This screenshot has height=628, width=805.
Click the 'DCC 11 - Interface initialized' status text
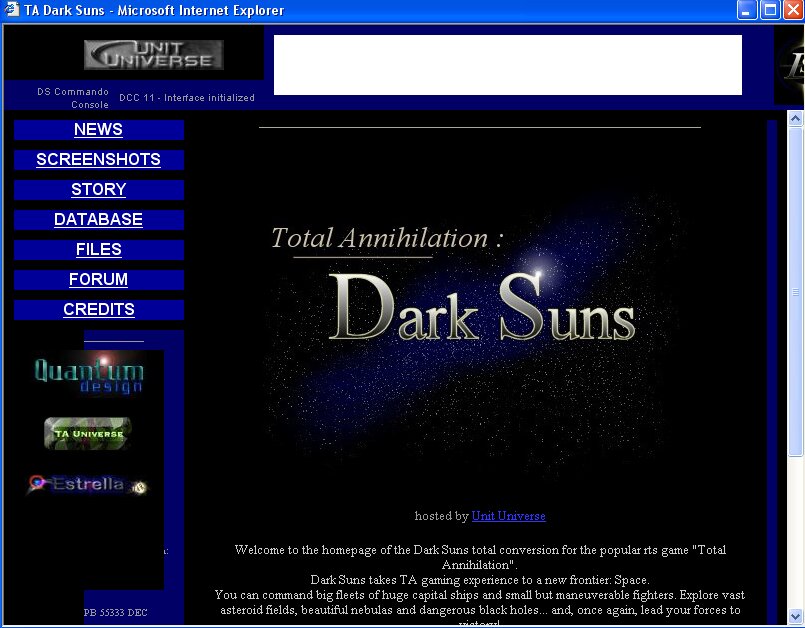[x=187, y=98]
